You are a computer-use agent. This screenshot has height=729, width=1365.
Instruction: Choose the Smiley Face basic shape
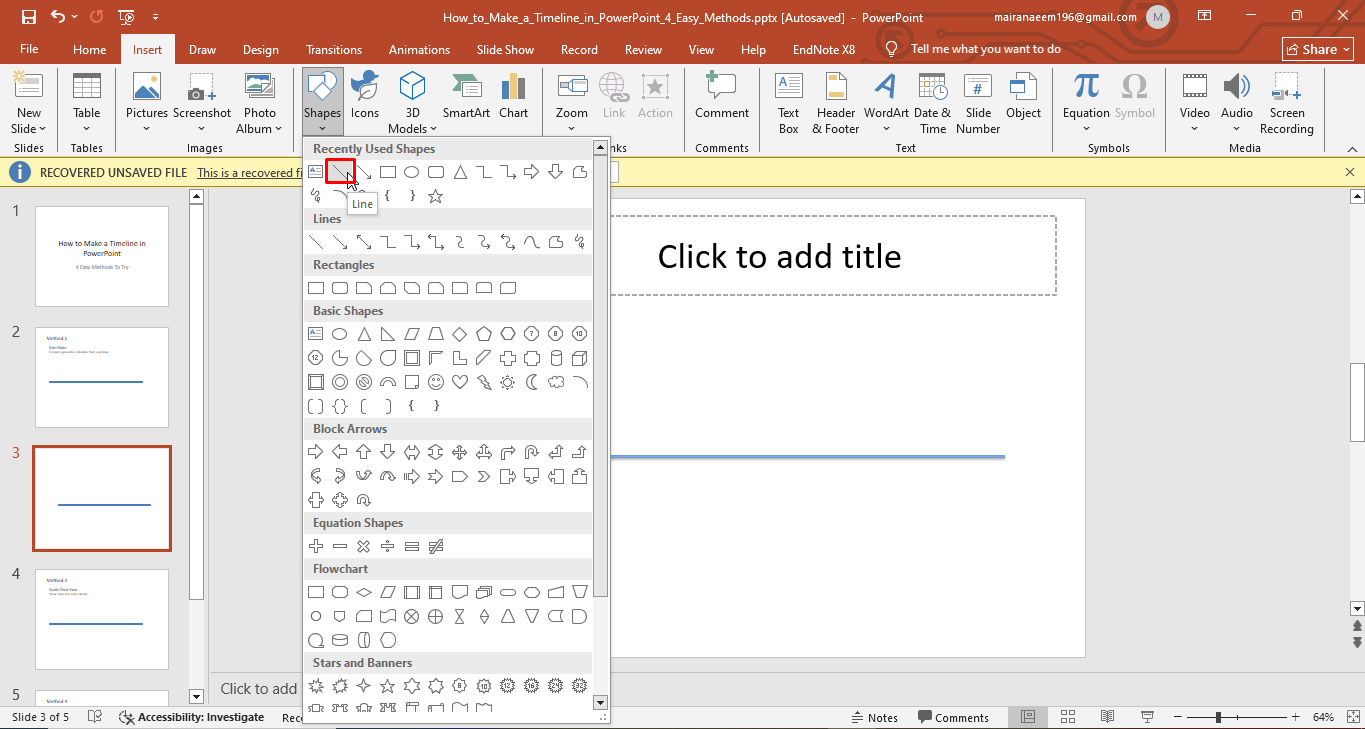coord(436,382)
